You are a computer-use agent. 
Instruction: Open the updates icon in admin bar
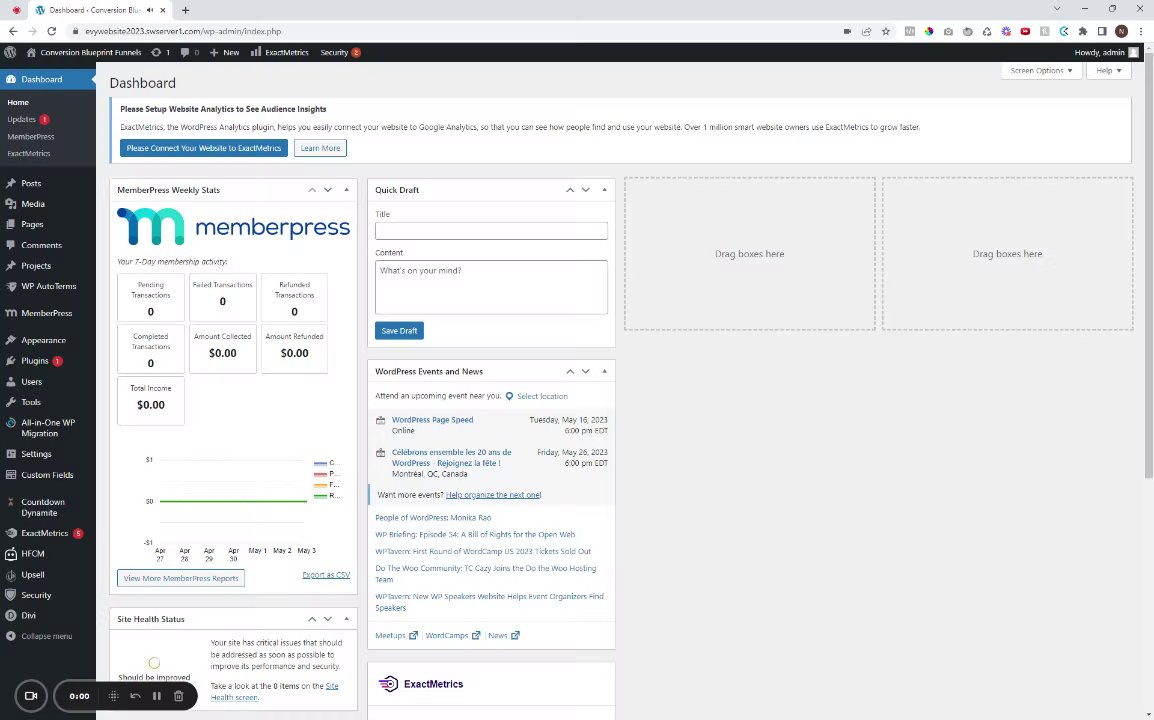tap(160, 52)
